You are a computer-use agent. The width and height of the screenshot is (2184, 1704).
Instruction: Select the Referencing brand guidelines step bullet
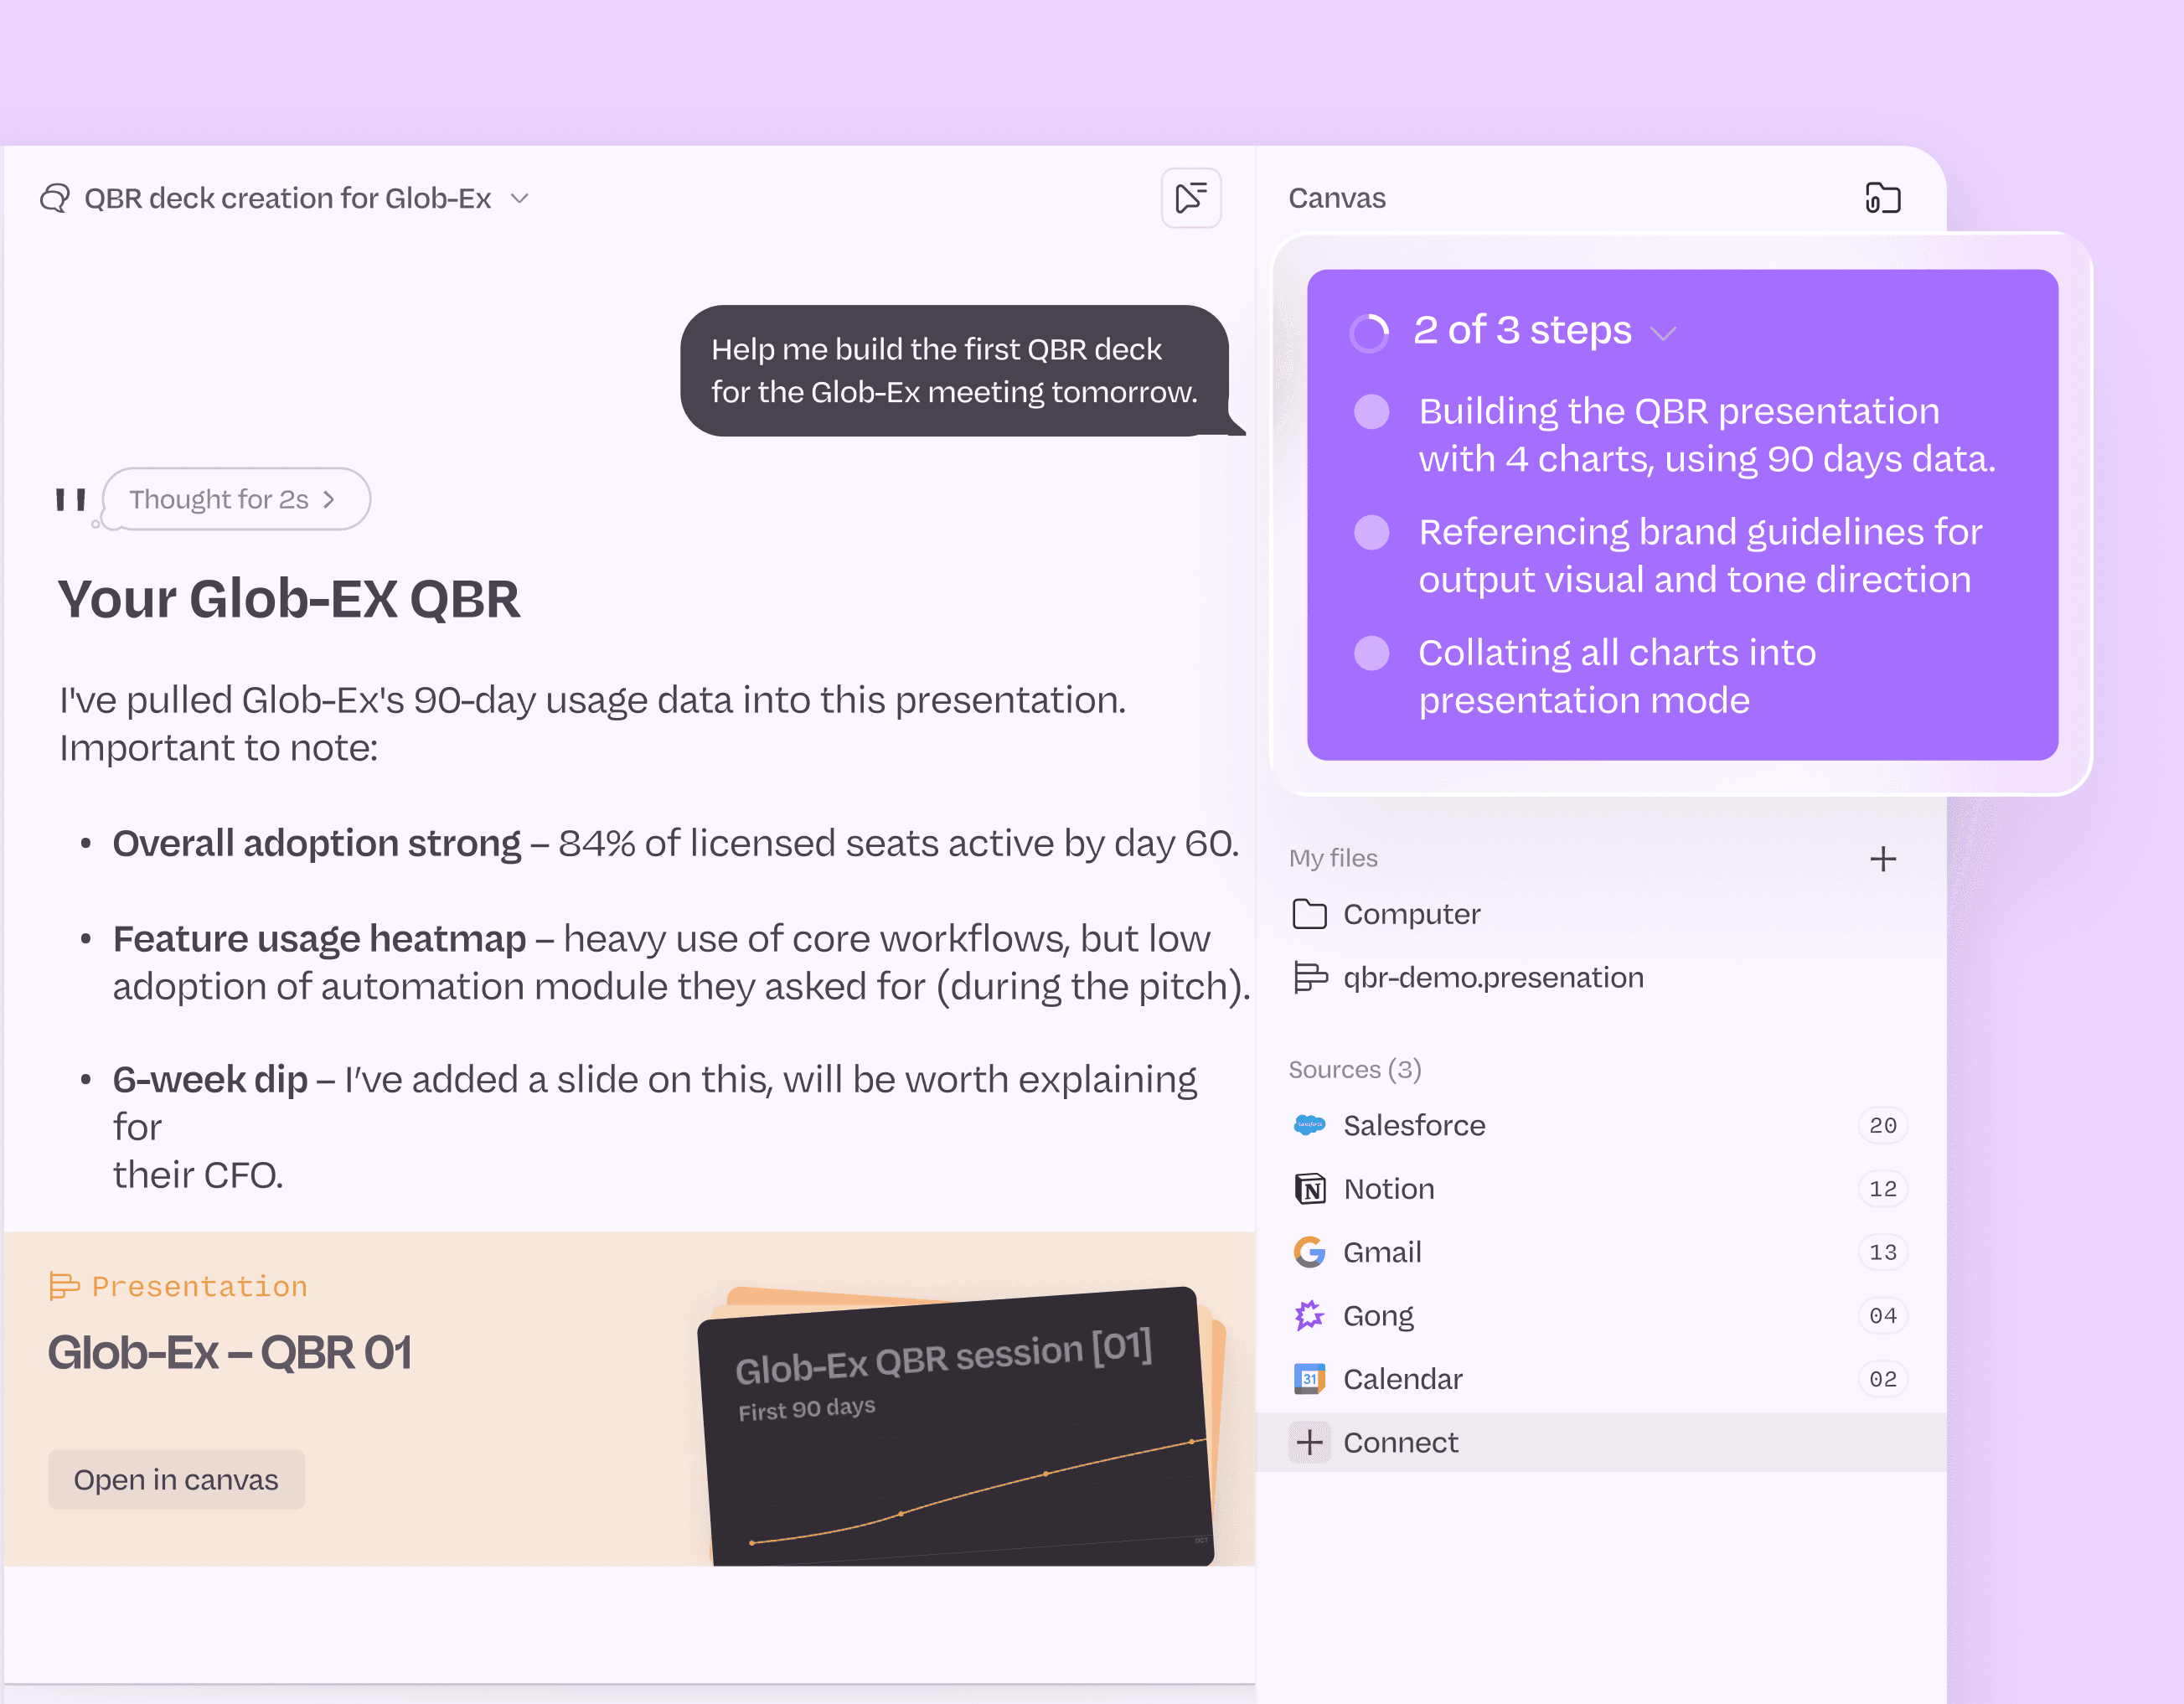coord(1372,532)
